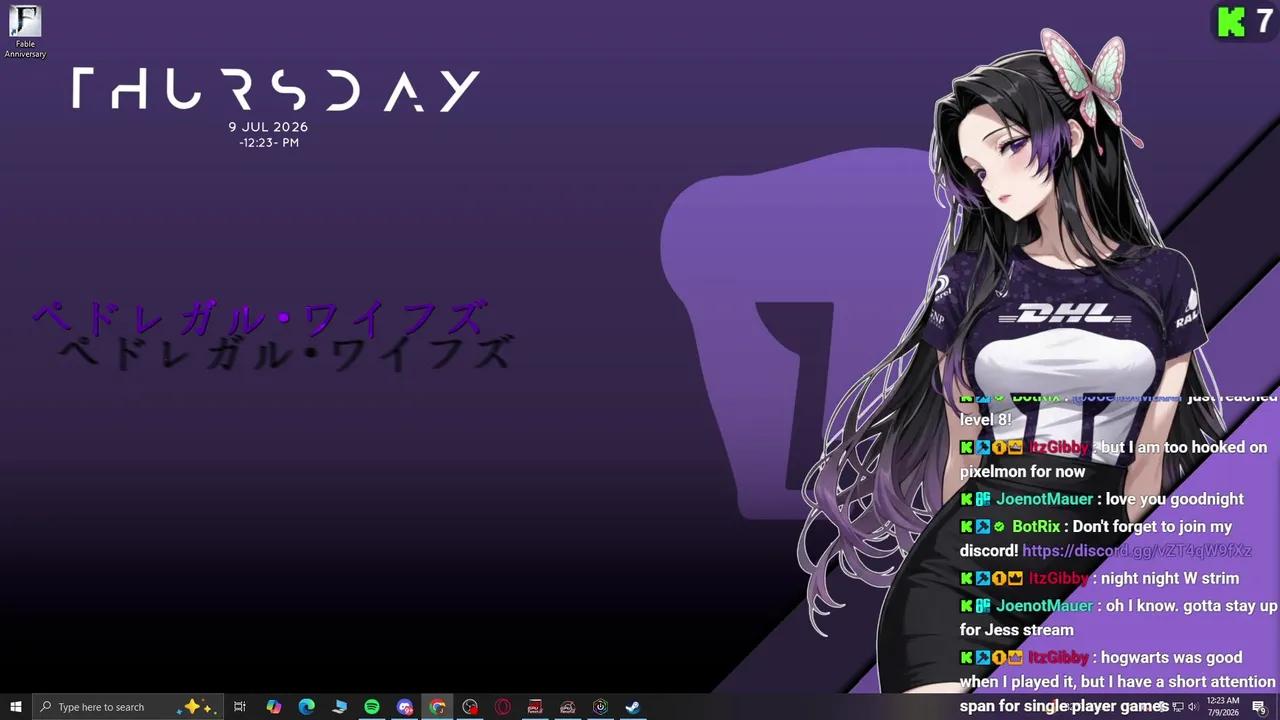Click ItzGibby's 'night night W strim' message
The height and width of the screenshot is (720, 1280).
point(1099,578)
